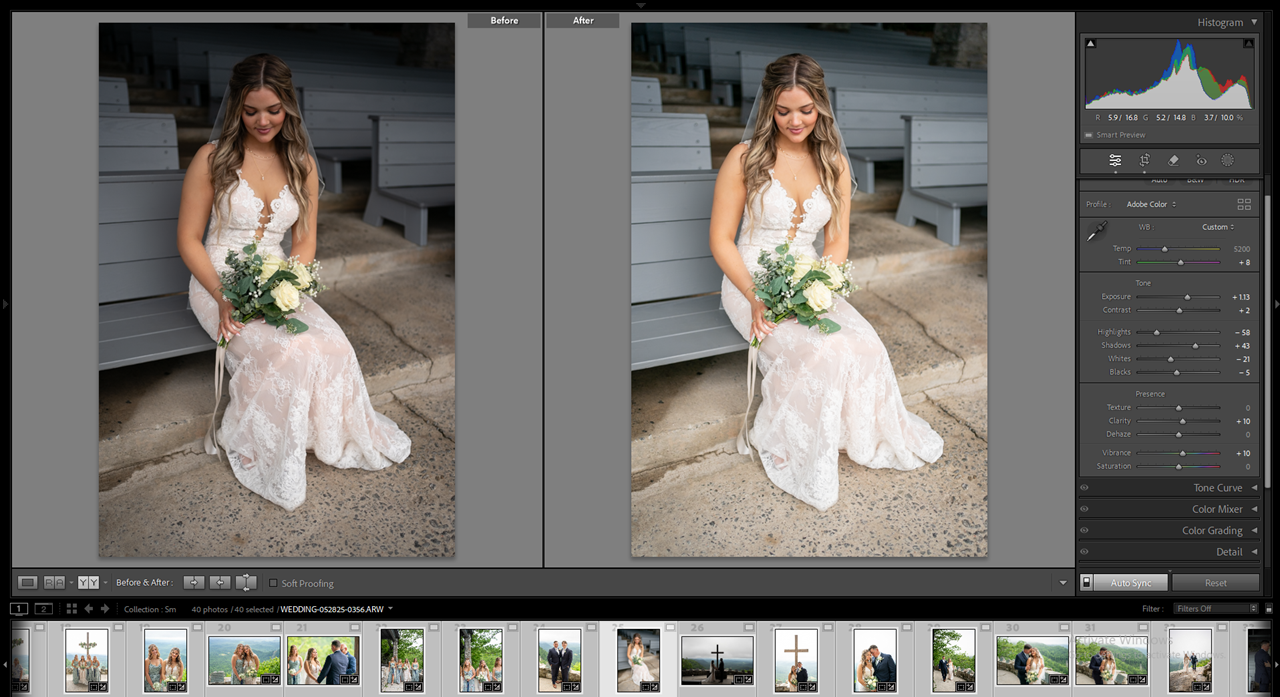Click the 'Collection : Sm' source text
Image resolution: width=1280 pixels, height=697 pixels.
[x=150, y=609]
